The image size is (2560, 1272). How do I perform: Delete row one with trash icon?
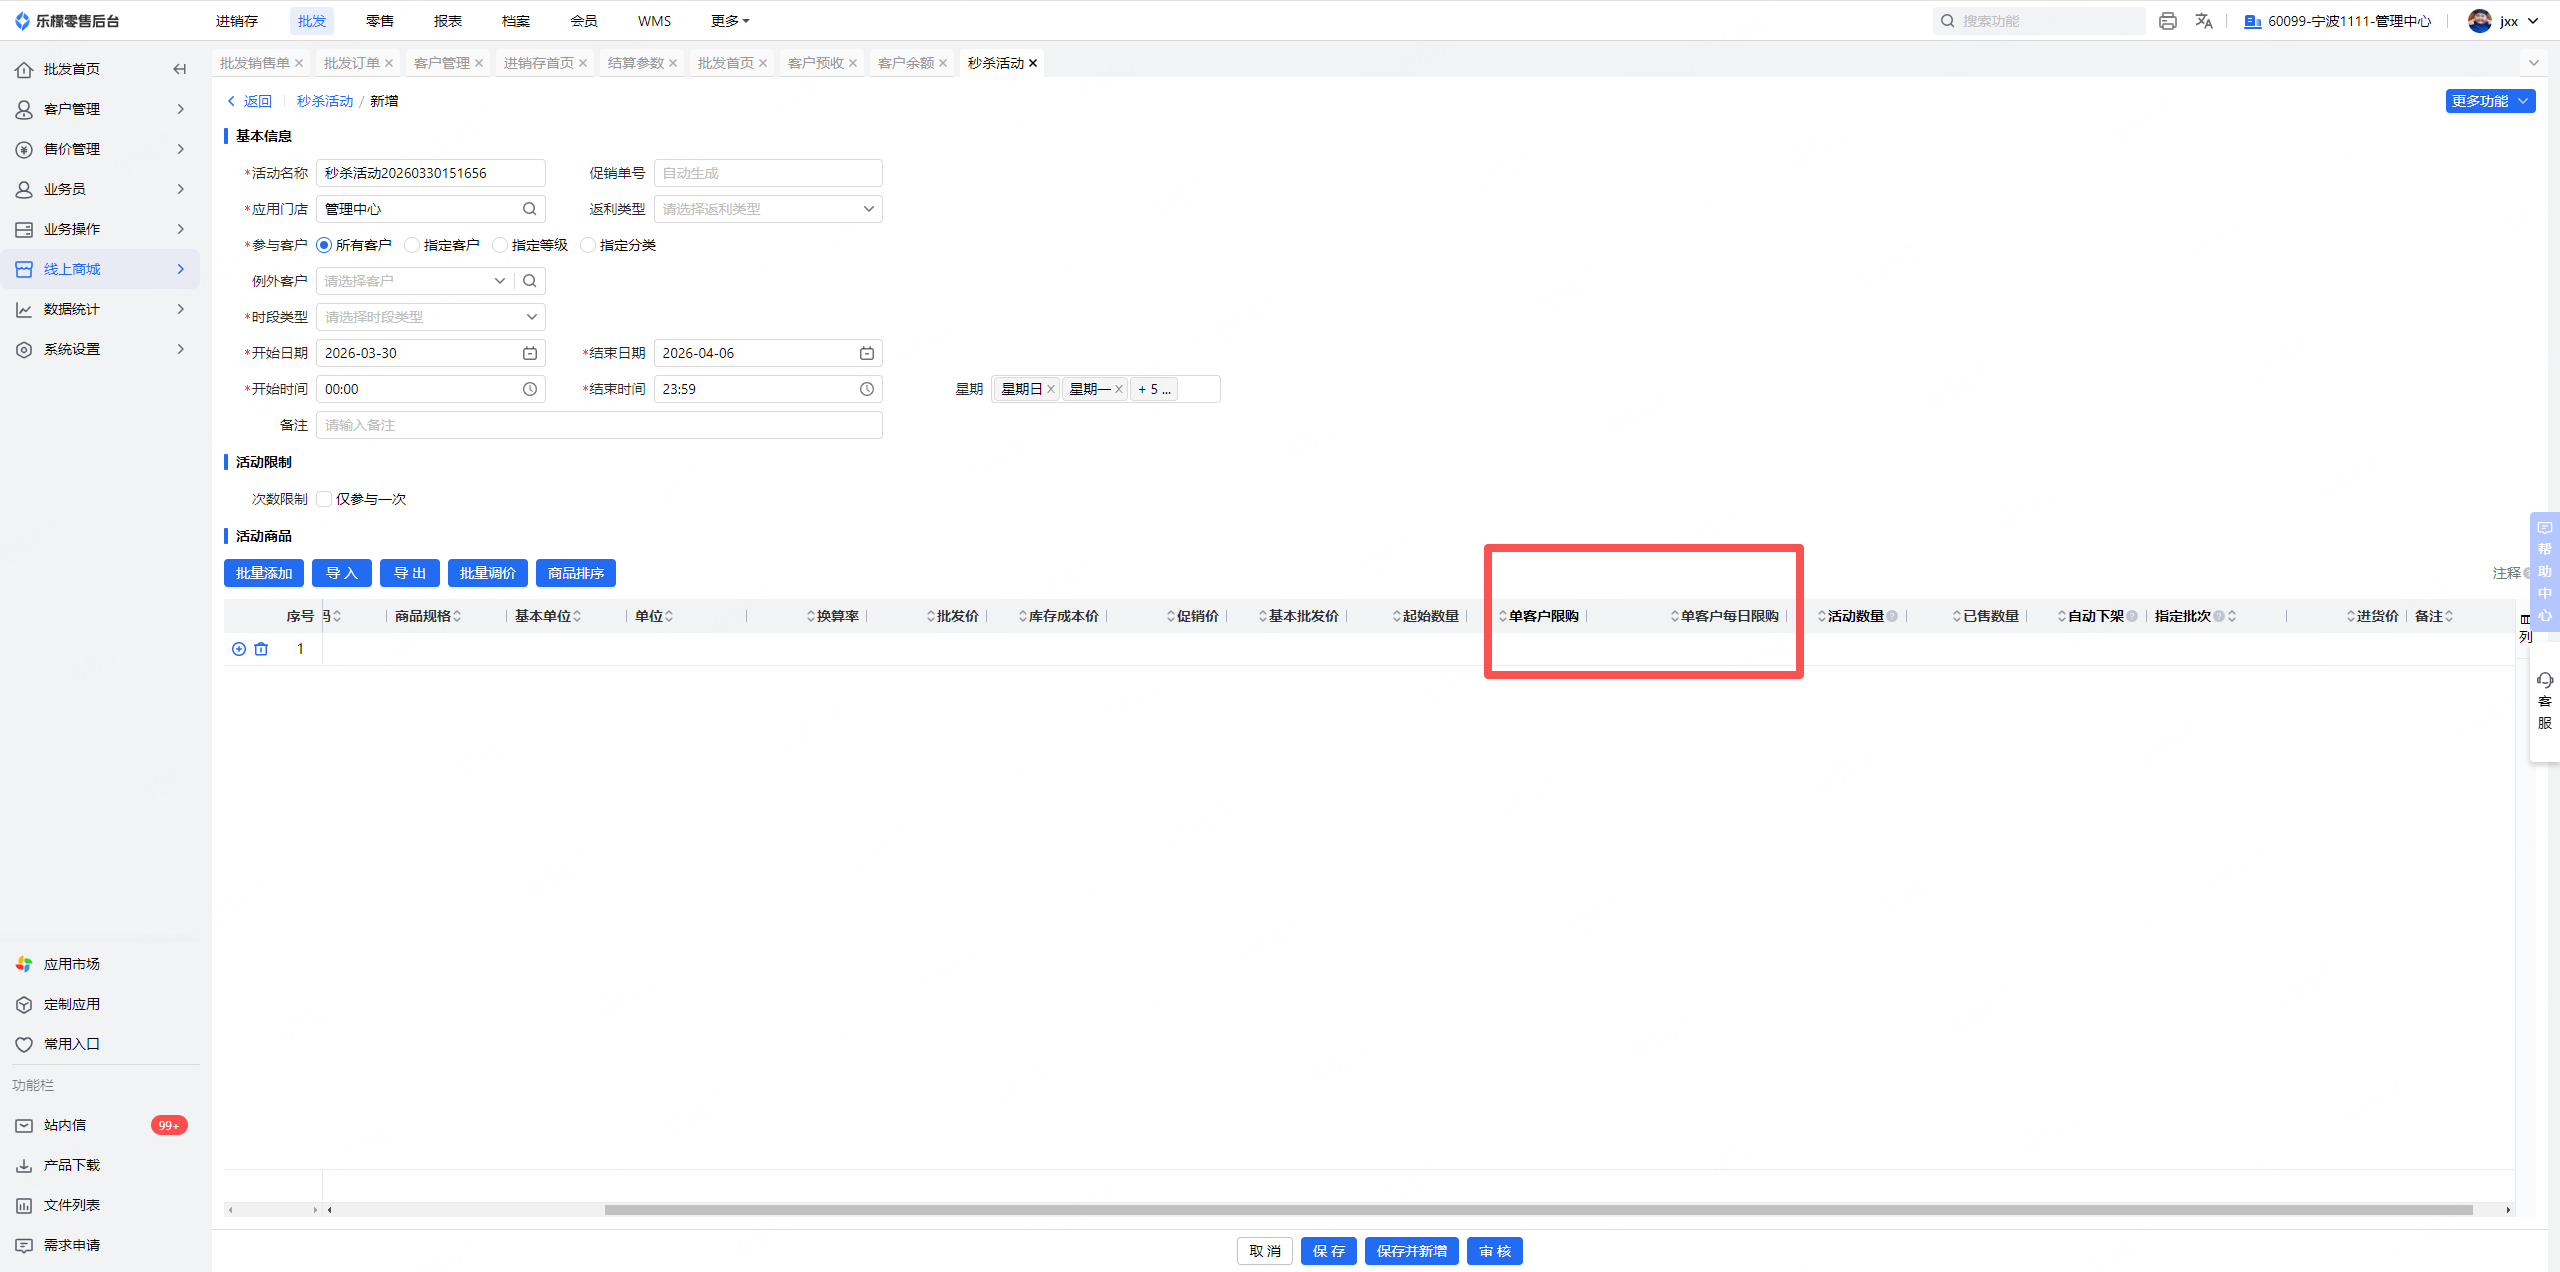[261, 649]
